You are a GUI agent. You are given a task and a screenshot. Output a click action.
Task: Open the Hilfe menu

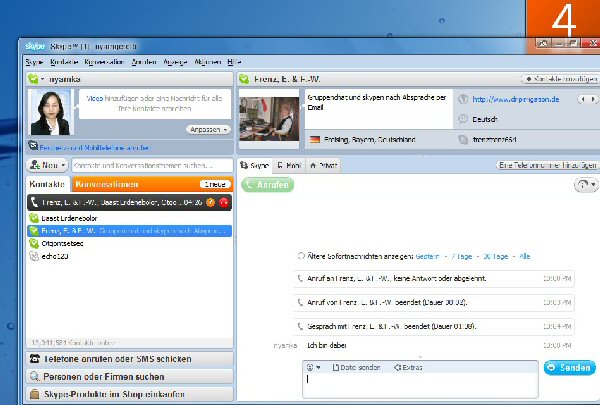click(234, 62)
